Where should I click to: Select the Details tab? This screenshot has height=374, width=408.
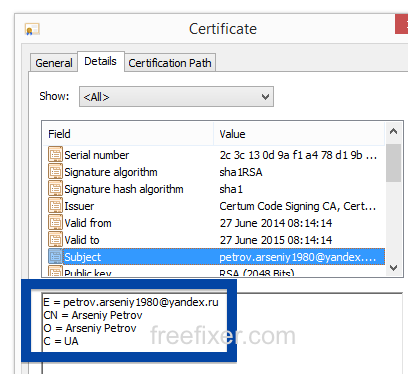click(x=101, y=61)
